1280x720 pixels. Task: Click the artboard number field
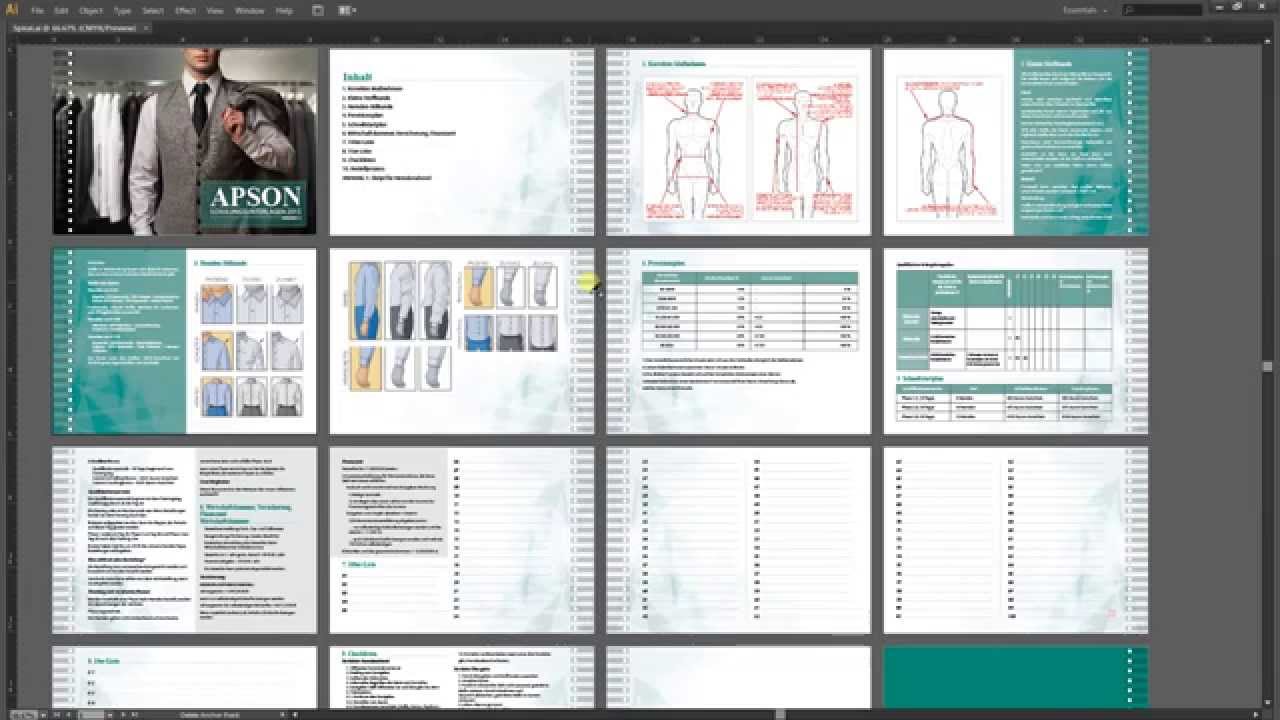pos(91,715)
